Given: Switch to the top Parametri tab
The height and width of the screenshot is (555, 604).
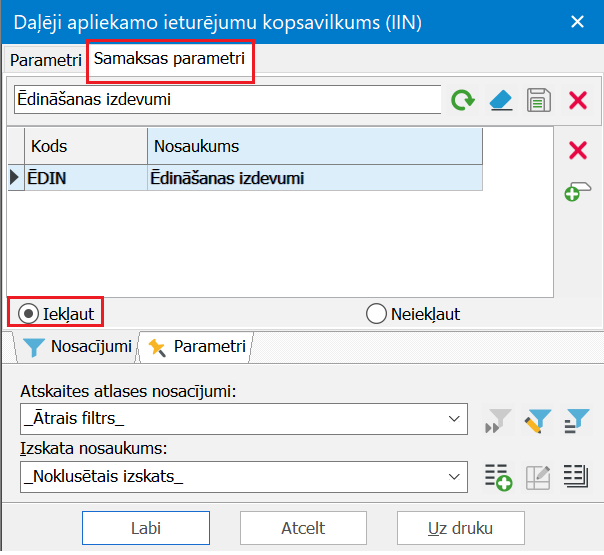Looking at the screenshot, I should pyautogui.click(x=45, y=60).
